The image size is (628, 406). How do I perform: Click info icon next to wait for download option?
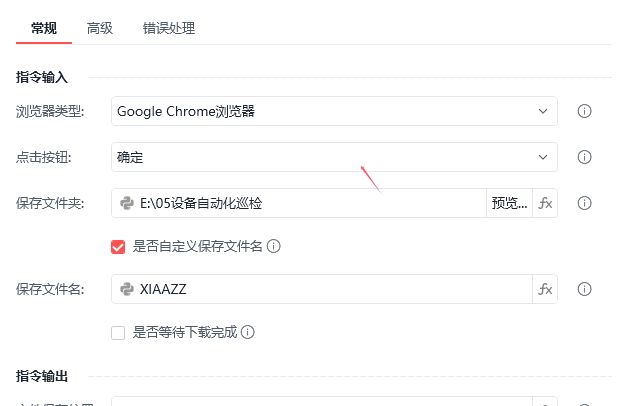click(x=247, y=332)
